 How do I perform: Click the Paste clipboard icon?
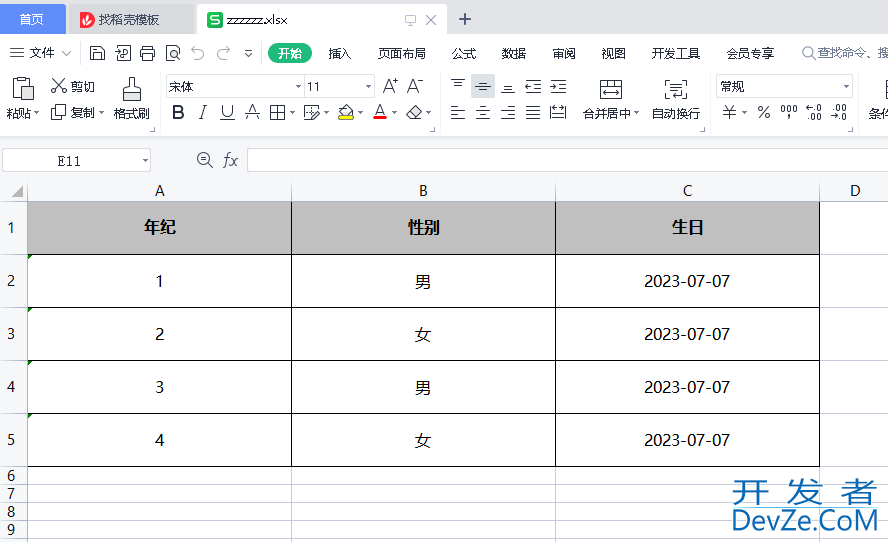tap(23, 88)
